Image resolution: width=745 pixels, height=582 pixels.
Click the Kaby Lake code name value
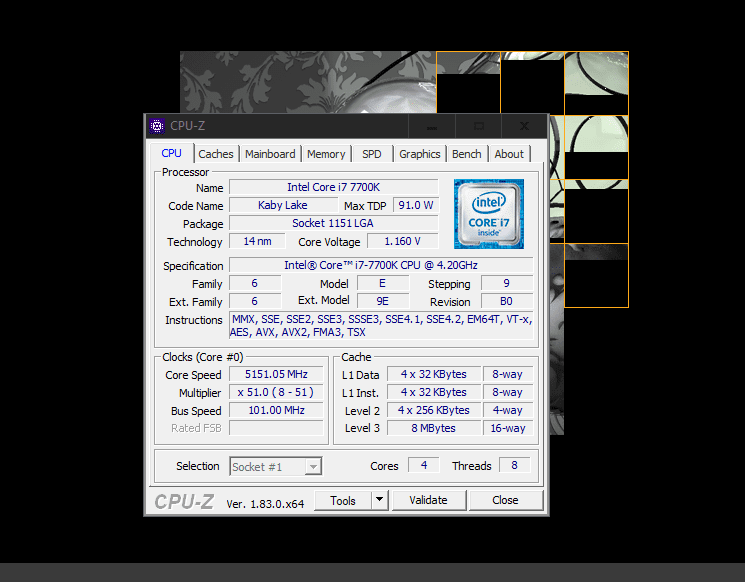click(283, 205)
